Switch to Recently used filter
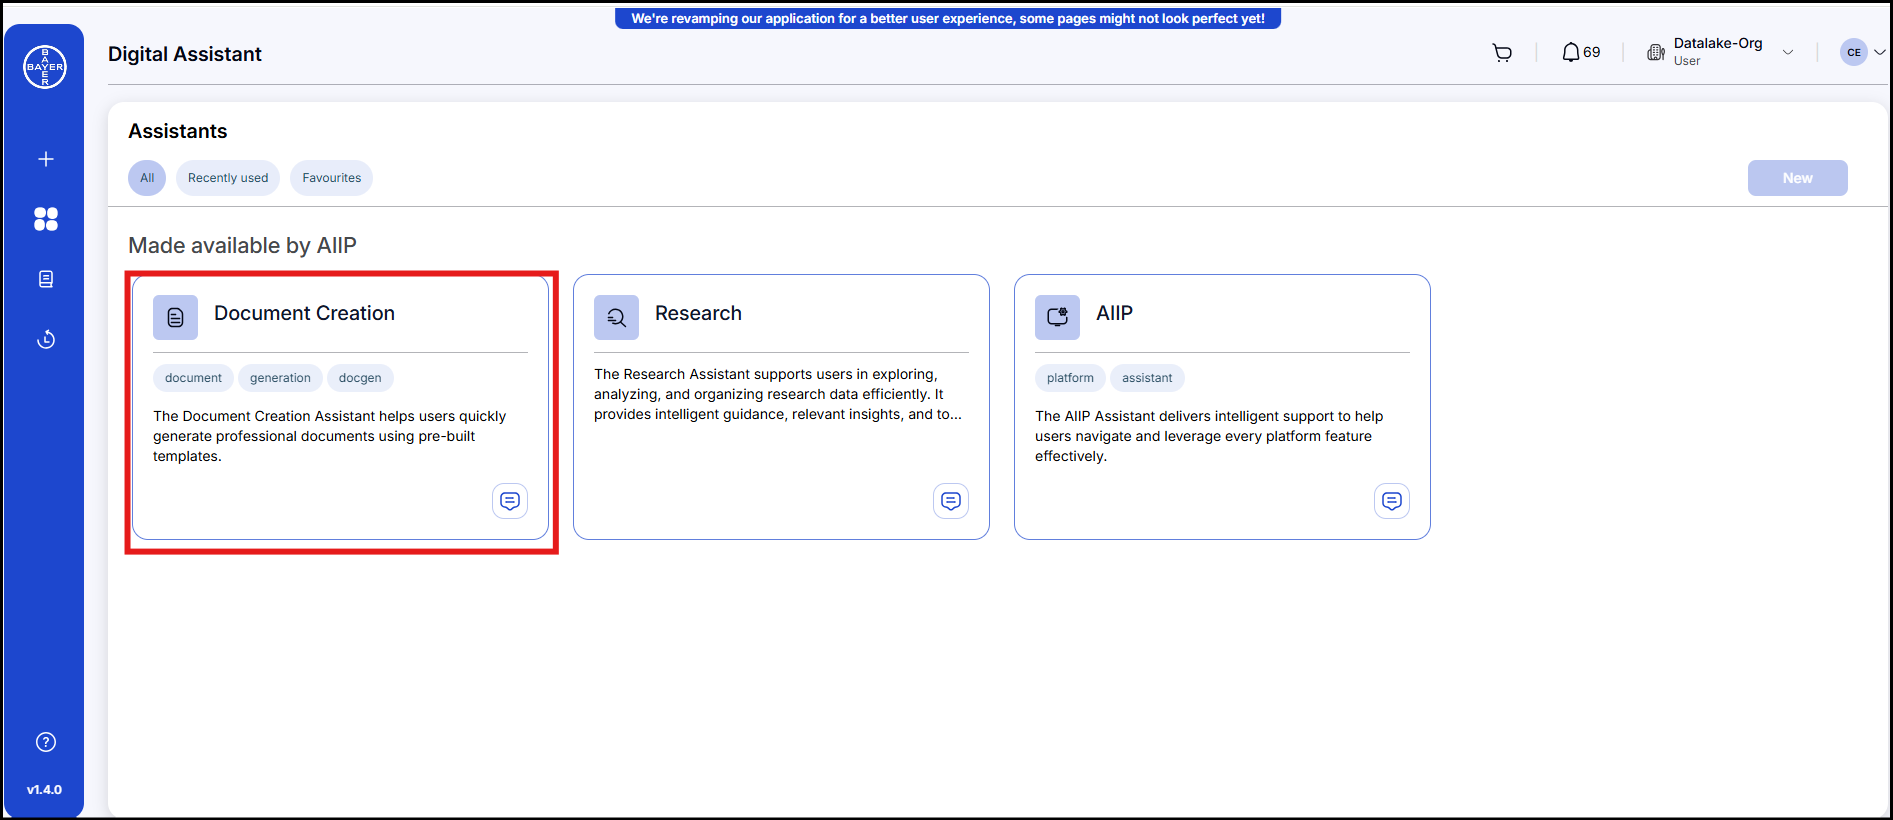1893x820 pixels. pyautogui.click(x=228, y=178)
